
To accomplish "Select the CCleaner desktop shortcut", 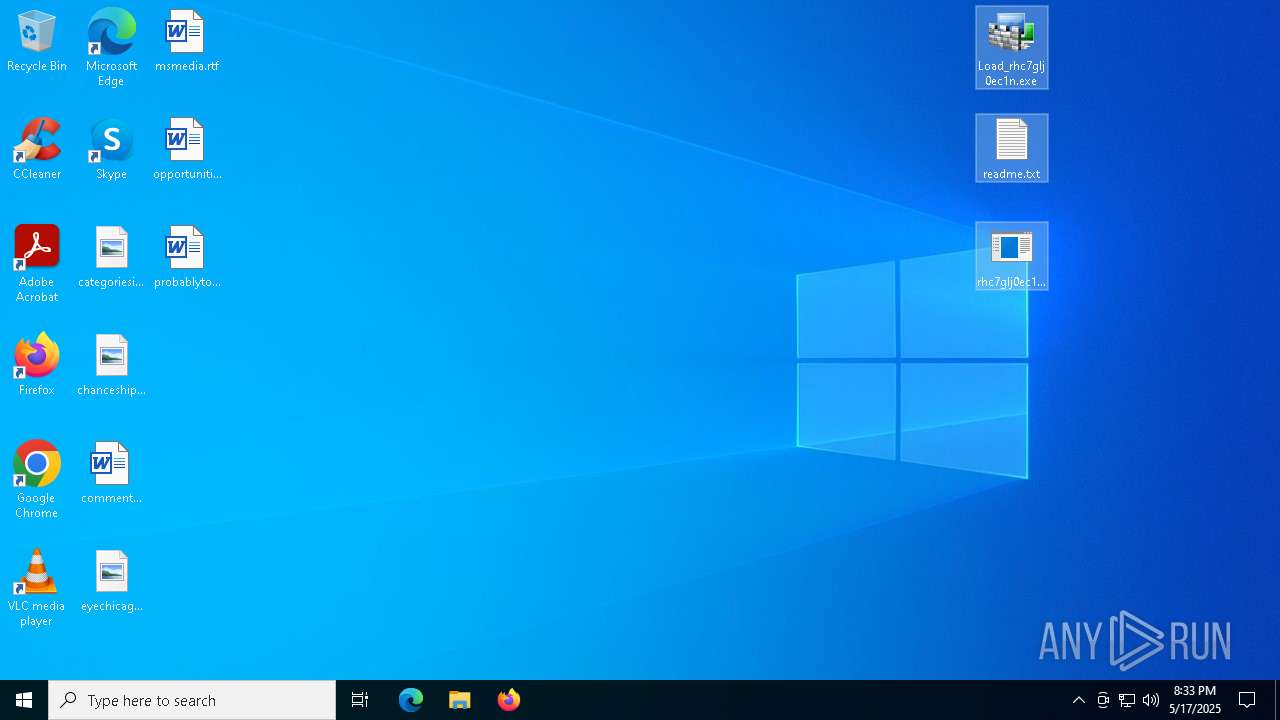I will [37, 150].
